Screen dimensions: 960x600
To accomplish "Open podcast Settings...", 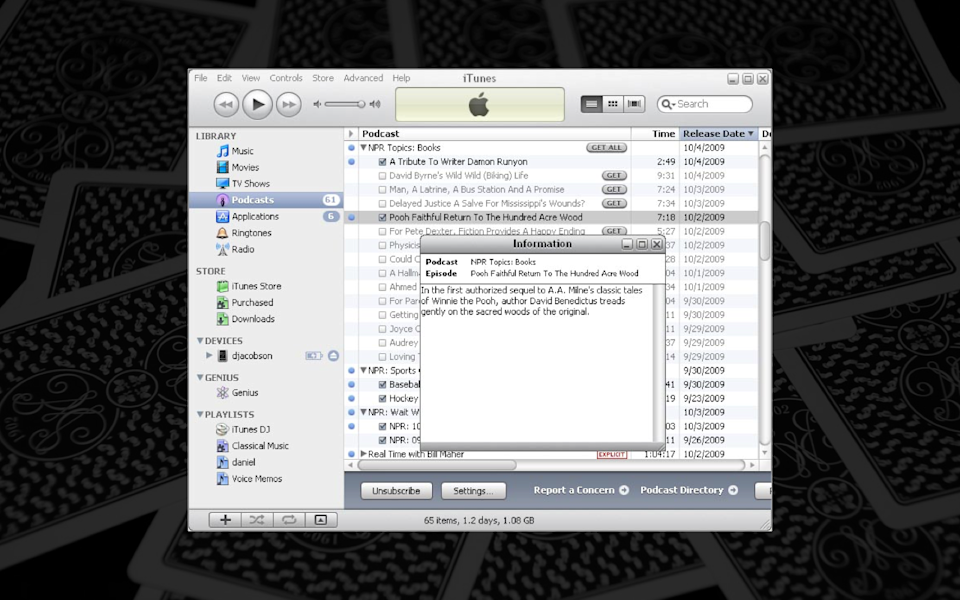I will click(x=473, y=491).
